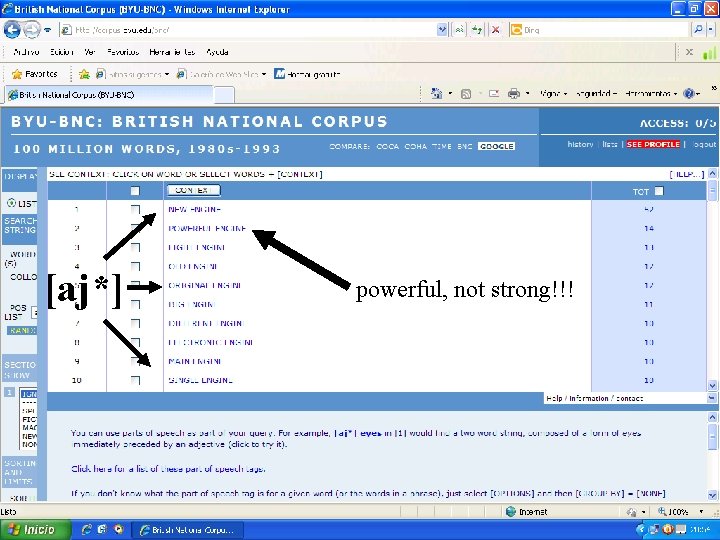Open the ELECTRONIC ENGINE result

(x=211, y=342)
